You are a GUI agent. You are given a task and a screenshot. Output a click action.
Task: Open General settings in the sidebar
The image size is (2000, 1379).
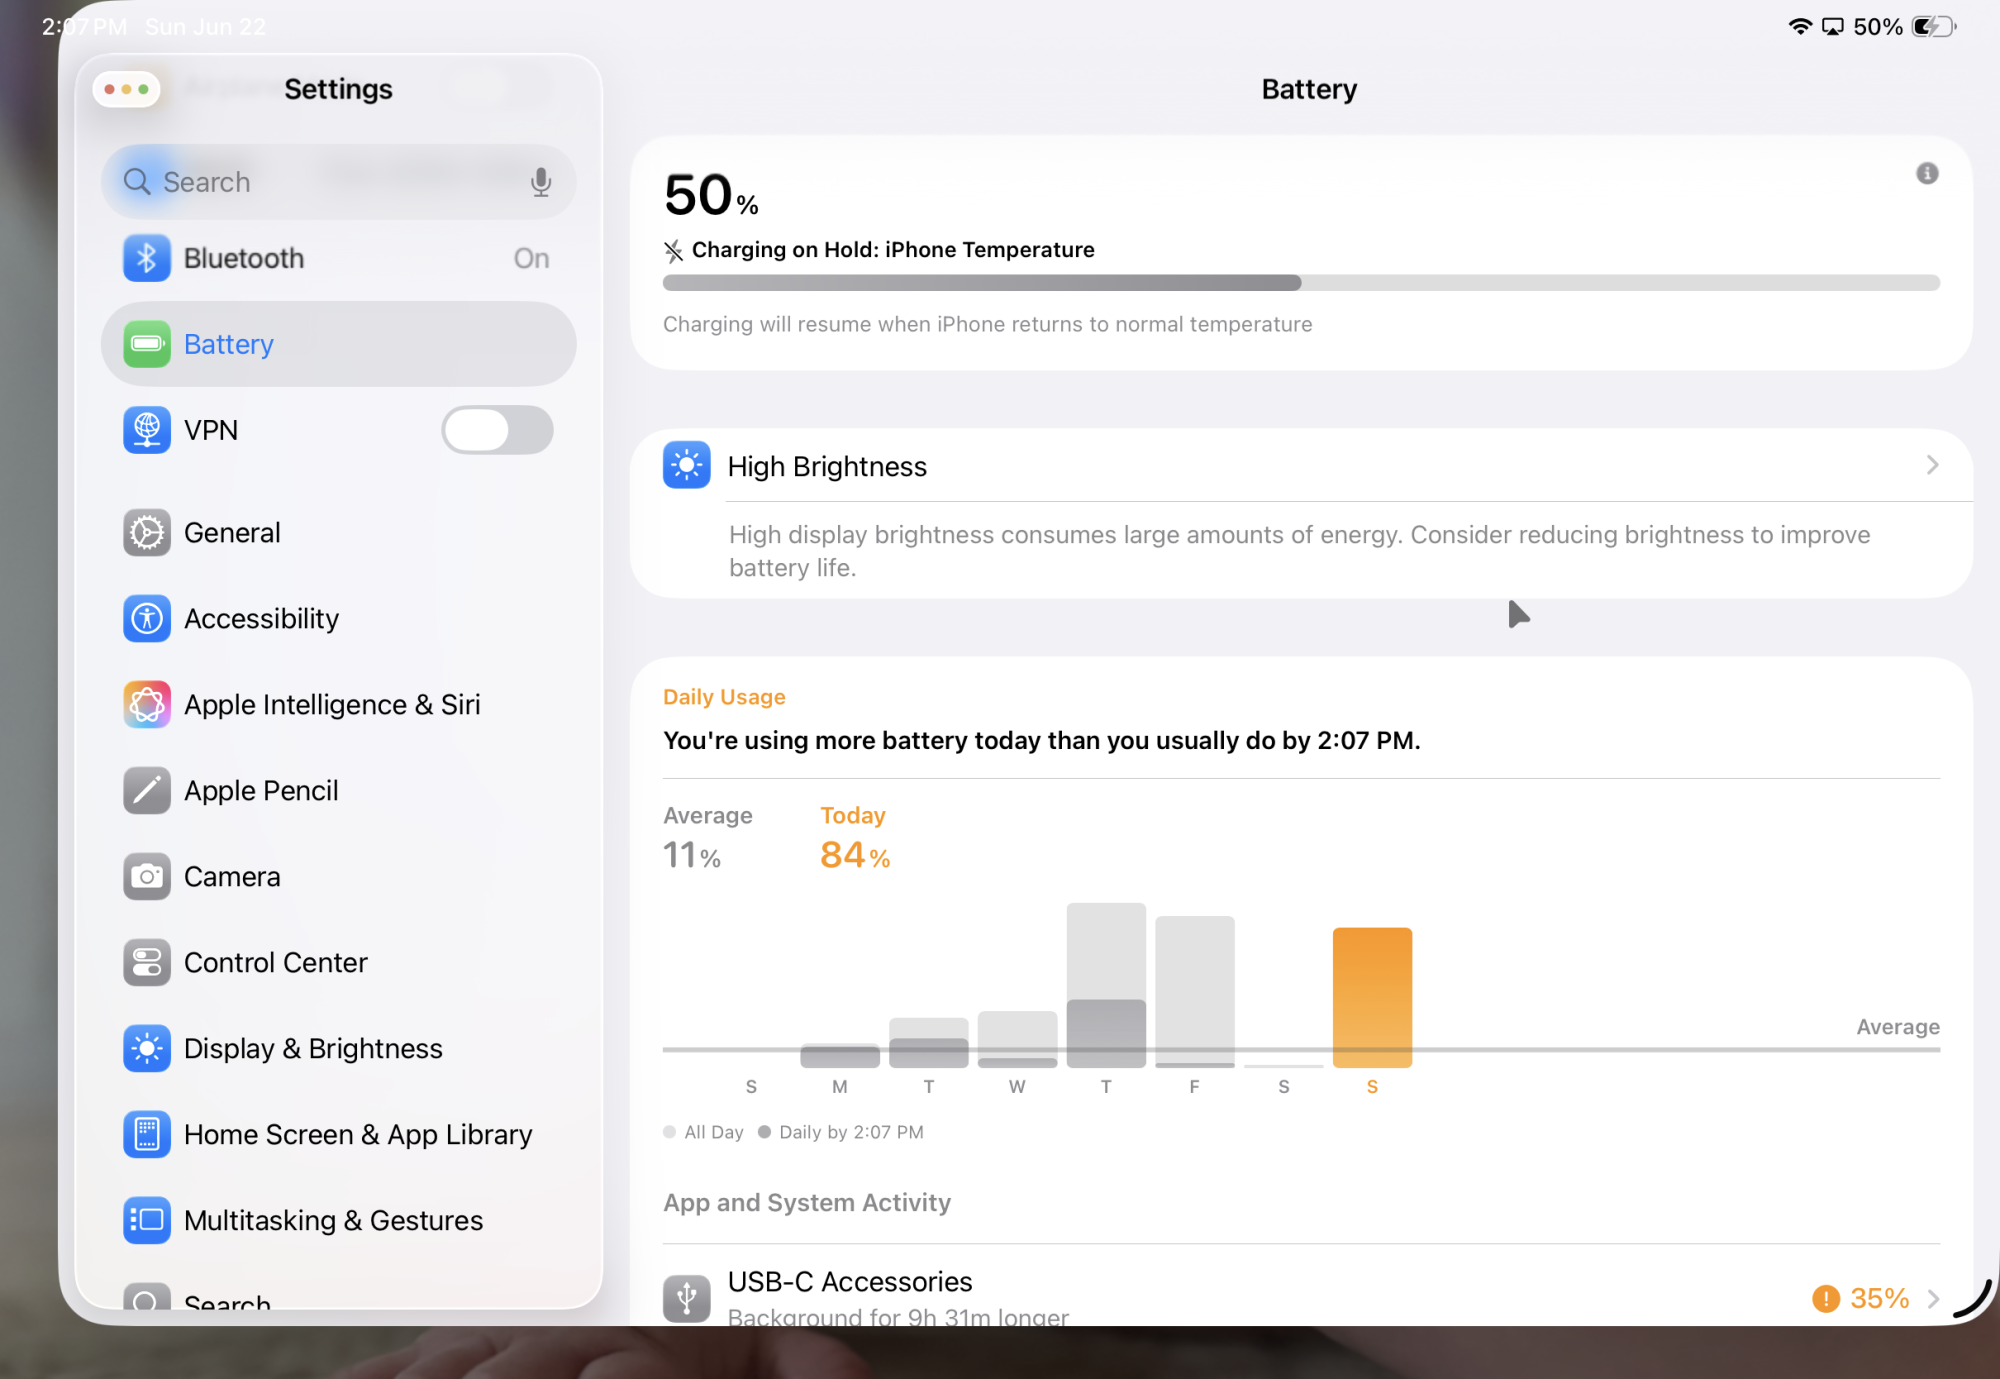tap(232, 533)
